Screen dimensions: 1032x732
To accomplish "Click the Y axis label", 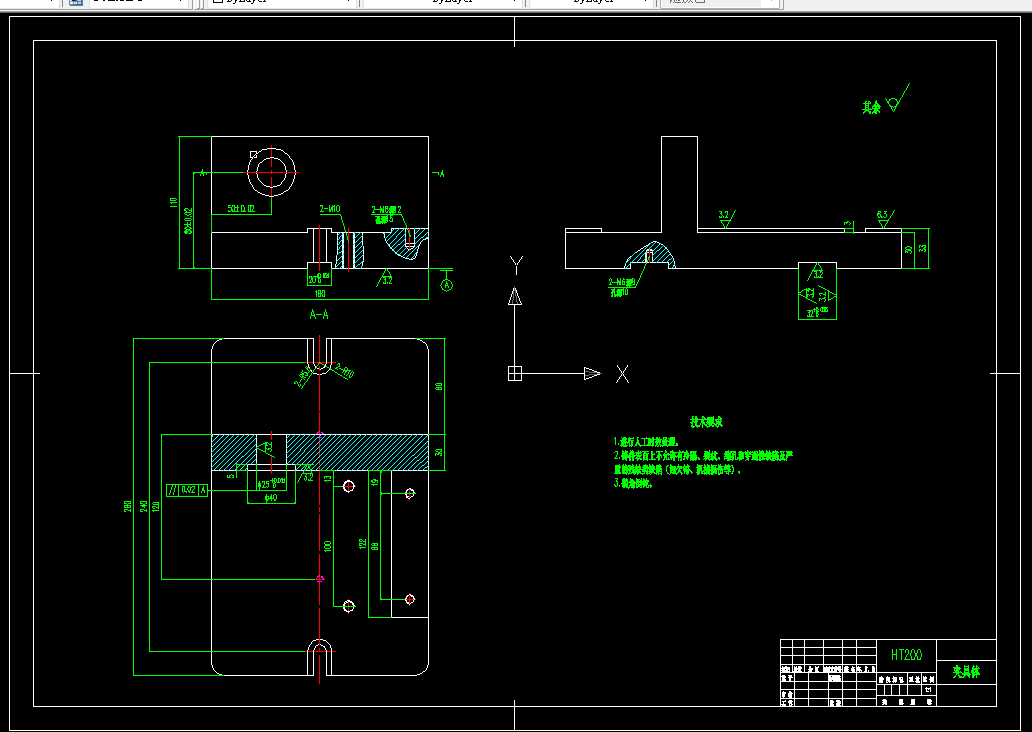I will click(x=517, y=265).
